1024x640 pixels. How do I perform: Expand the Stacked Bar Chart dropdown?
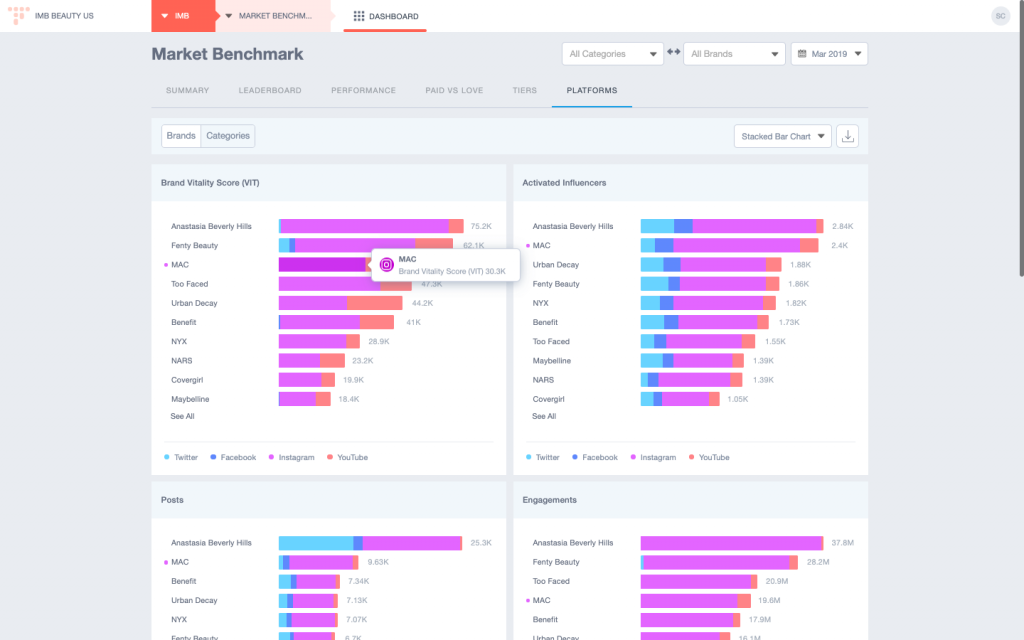click(x=782, y=136)
